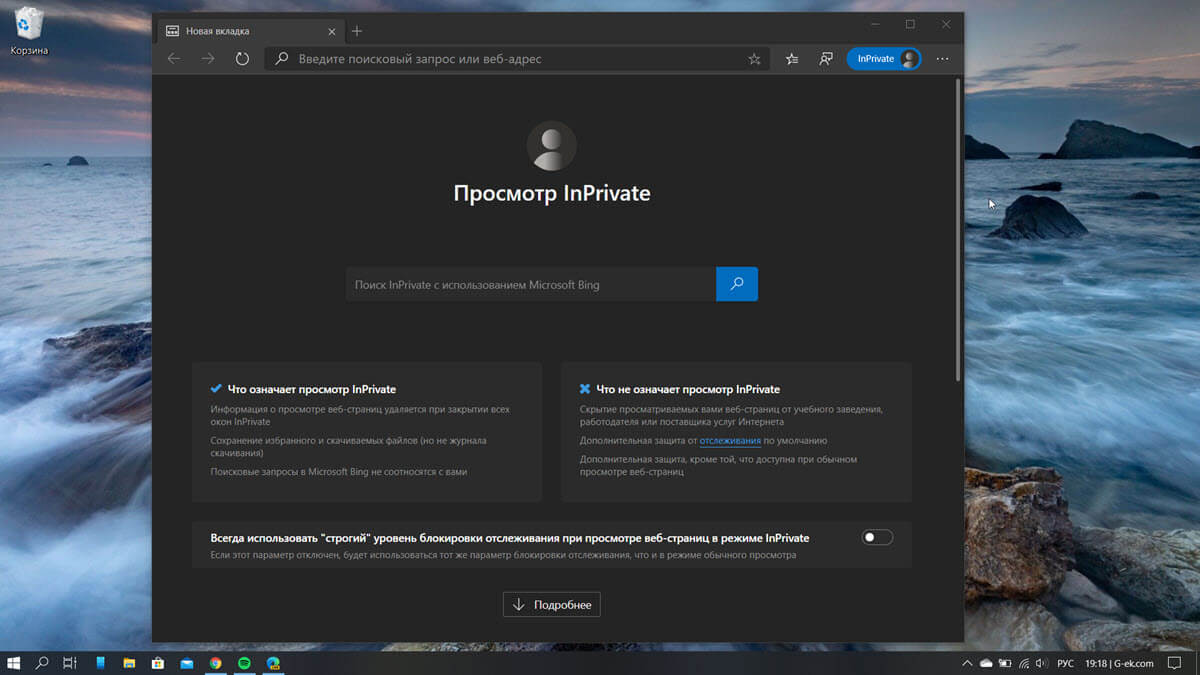
Task: Add this page to favorites star
Action: [754, 59]
